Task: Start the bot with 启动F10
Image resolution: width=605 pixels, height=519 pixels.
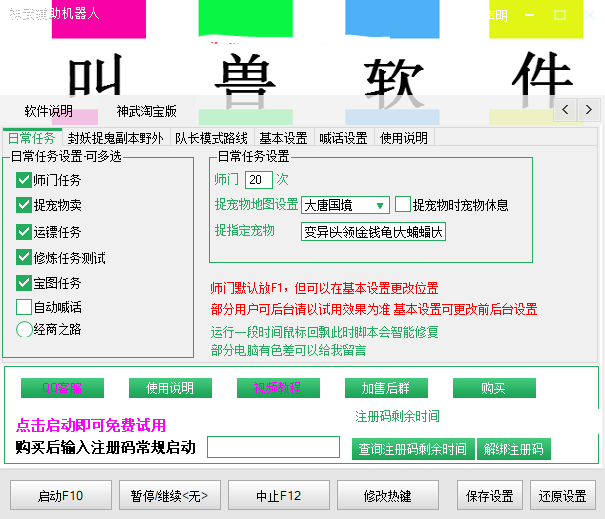Action: pyautogui.click(x=61, y=495)
